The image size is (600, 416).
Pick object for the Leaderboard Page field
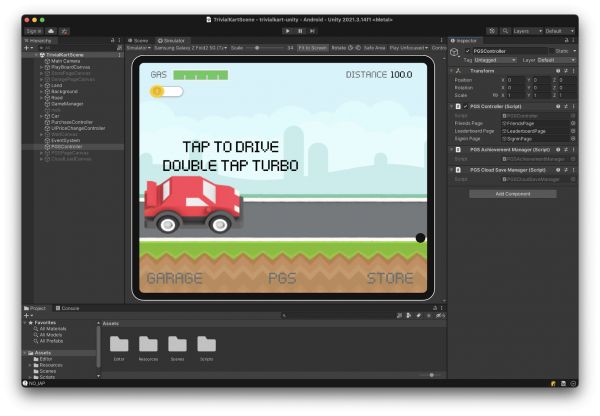pos(573,131)
